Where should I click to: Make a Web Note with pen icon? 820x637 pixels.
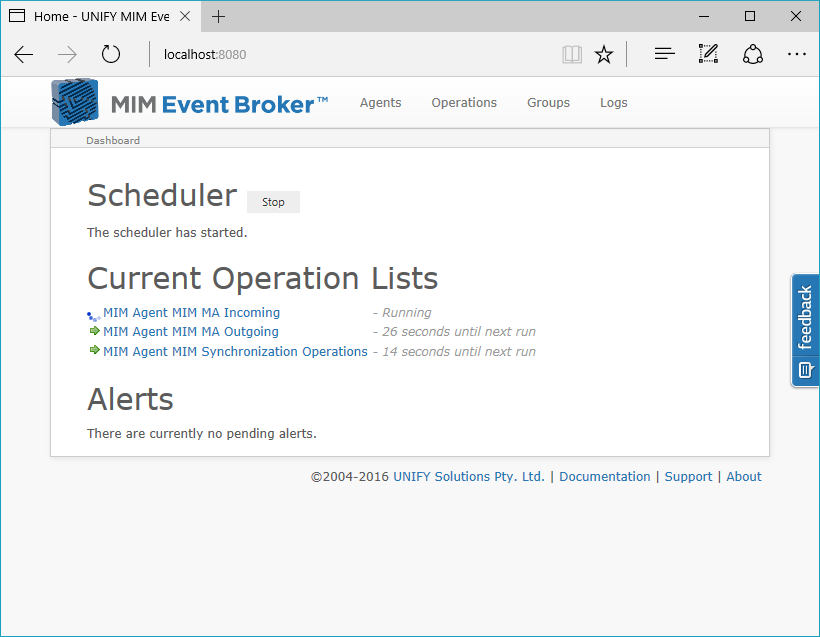[x=709, y=54]
